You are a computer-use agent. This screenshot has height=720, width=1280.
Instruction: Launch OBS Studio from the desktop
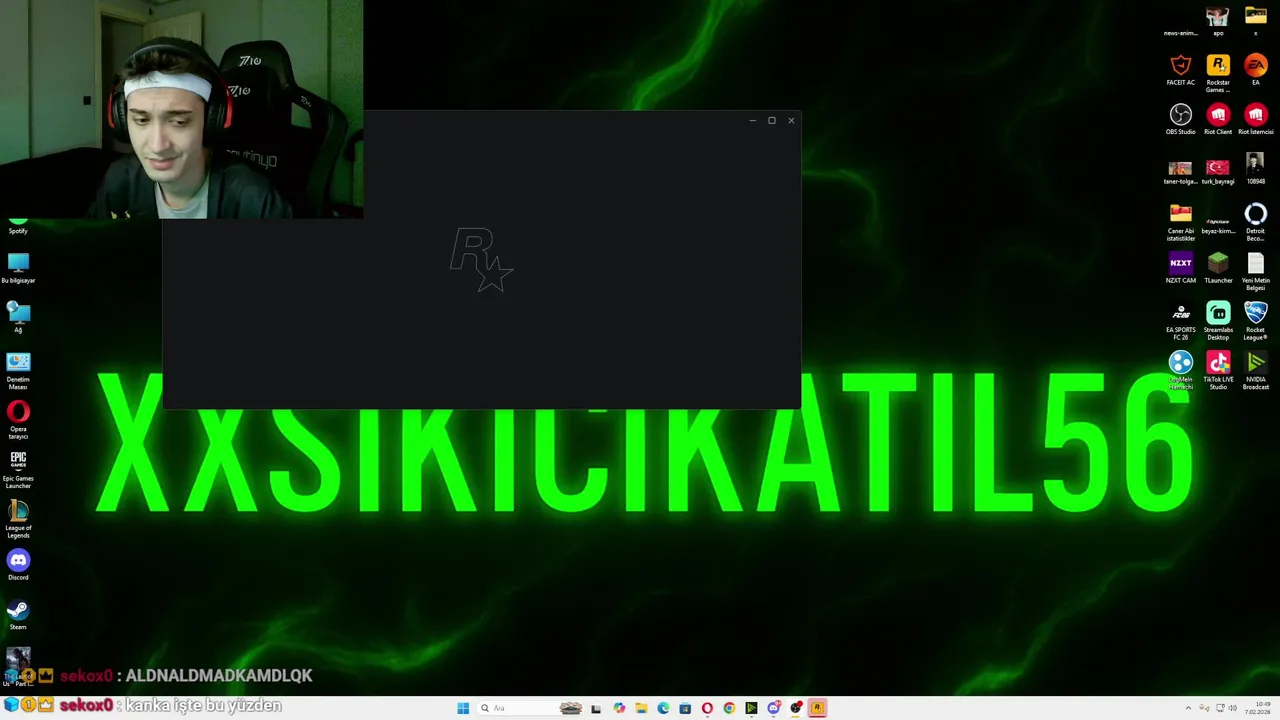point(1181,119)
